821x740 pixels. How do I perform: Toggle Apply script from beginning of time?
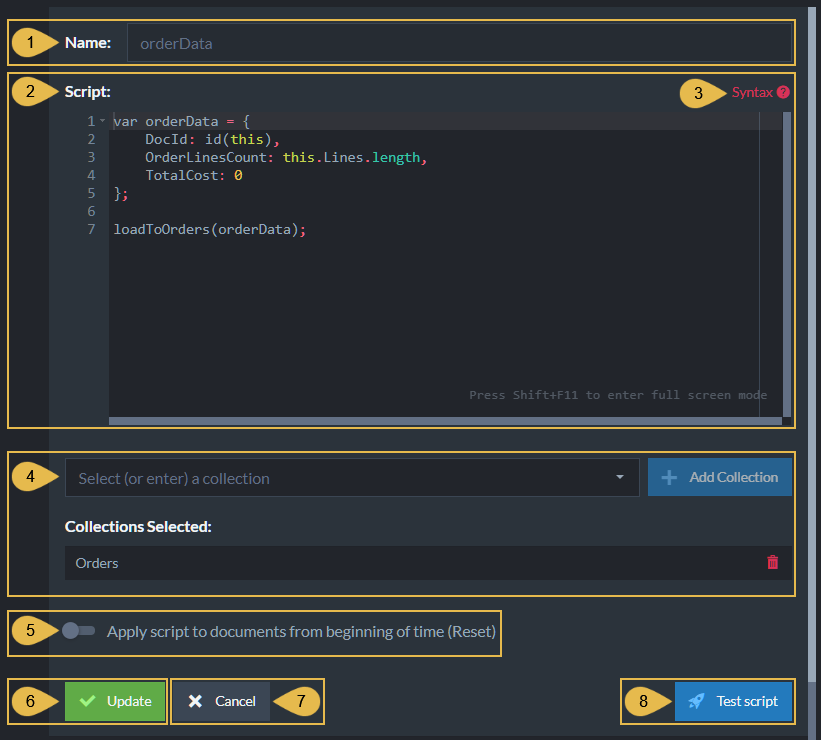pyautogui.click(x=79, y=631)
